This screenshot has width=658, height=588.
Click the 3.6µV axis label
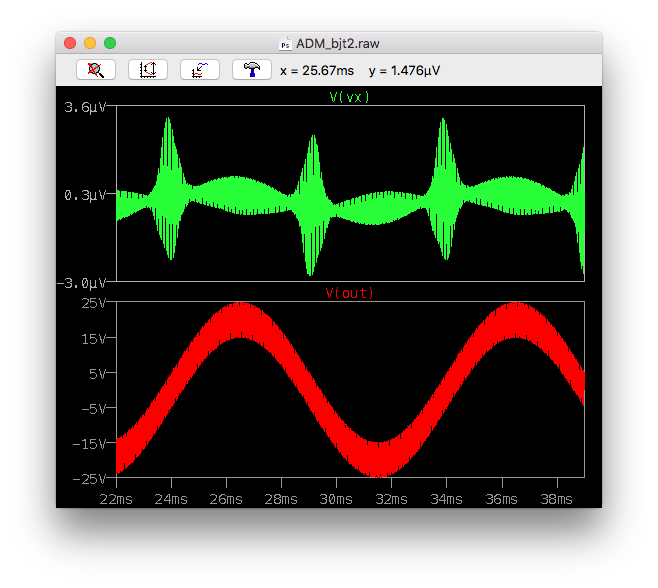[x=85, y=107]
